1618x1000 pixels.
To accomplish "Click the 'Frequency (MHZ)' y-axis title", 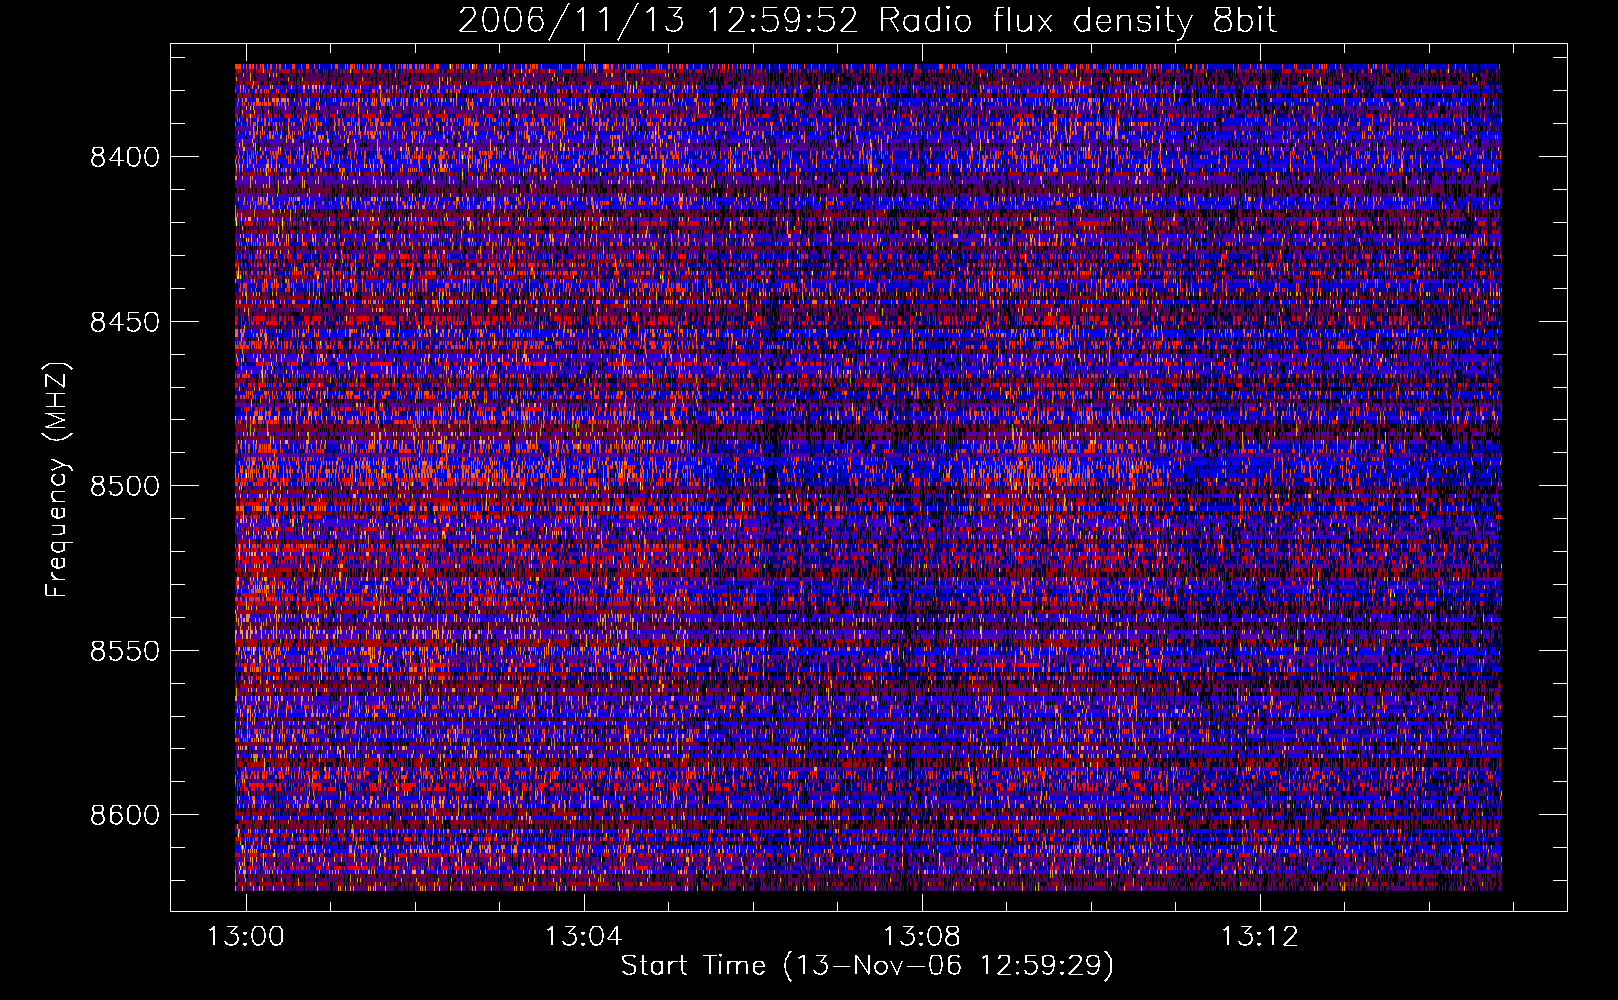I will tap(57, 480).
